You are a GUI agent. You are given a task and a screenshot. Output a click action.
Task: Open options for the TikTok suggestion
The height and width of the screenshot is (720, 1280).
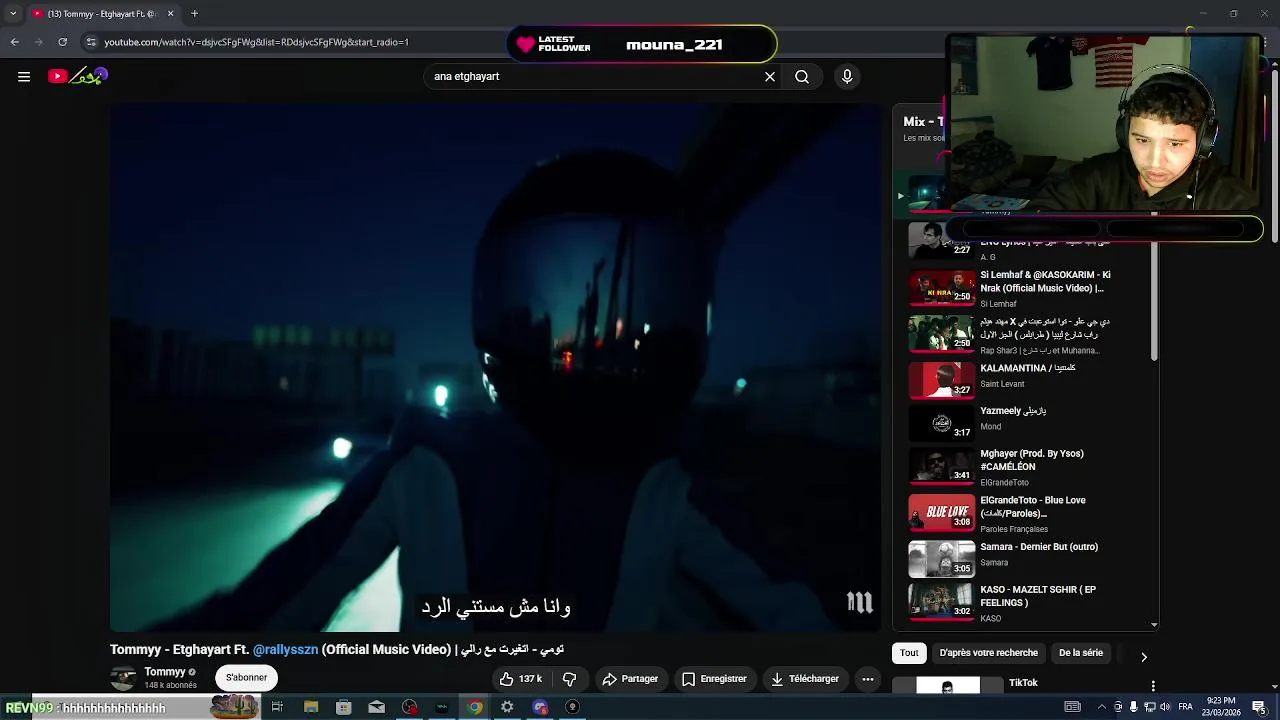1153,686
